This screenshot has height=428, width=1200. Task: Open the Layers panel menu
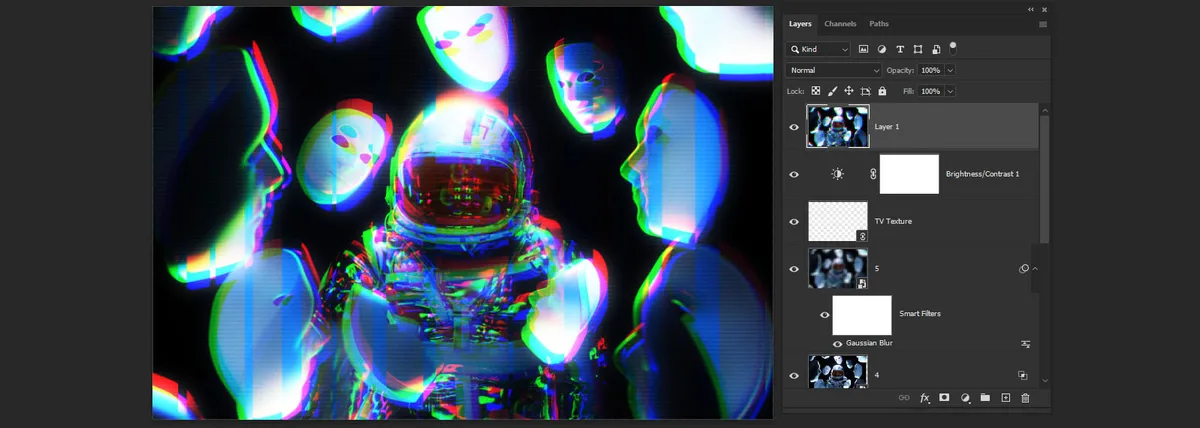(x=1043, y=24)
